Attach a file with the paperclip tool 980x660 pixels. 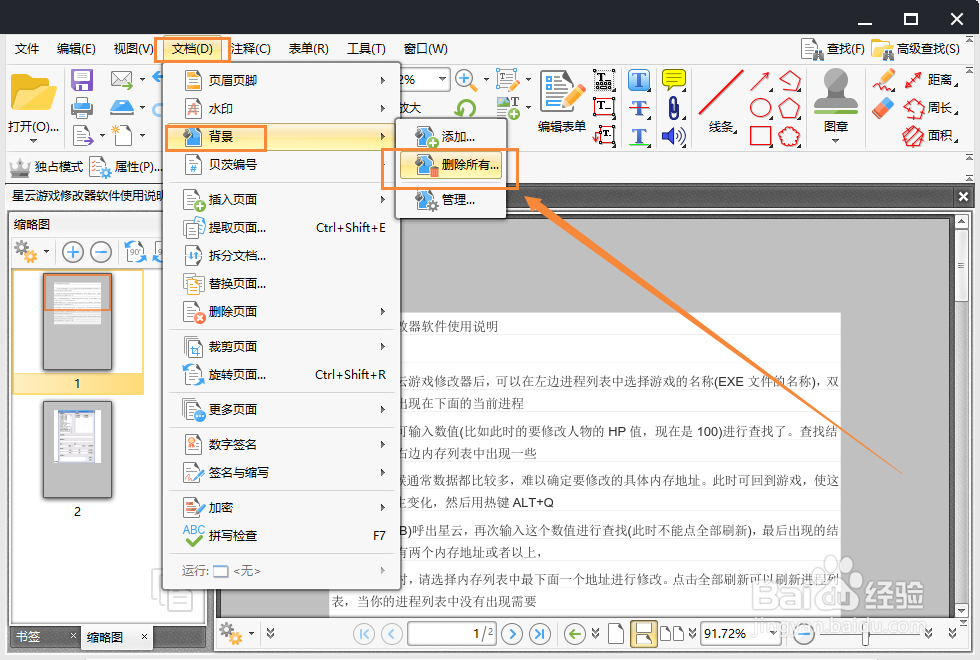(x=674, y=108)
